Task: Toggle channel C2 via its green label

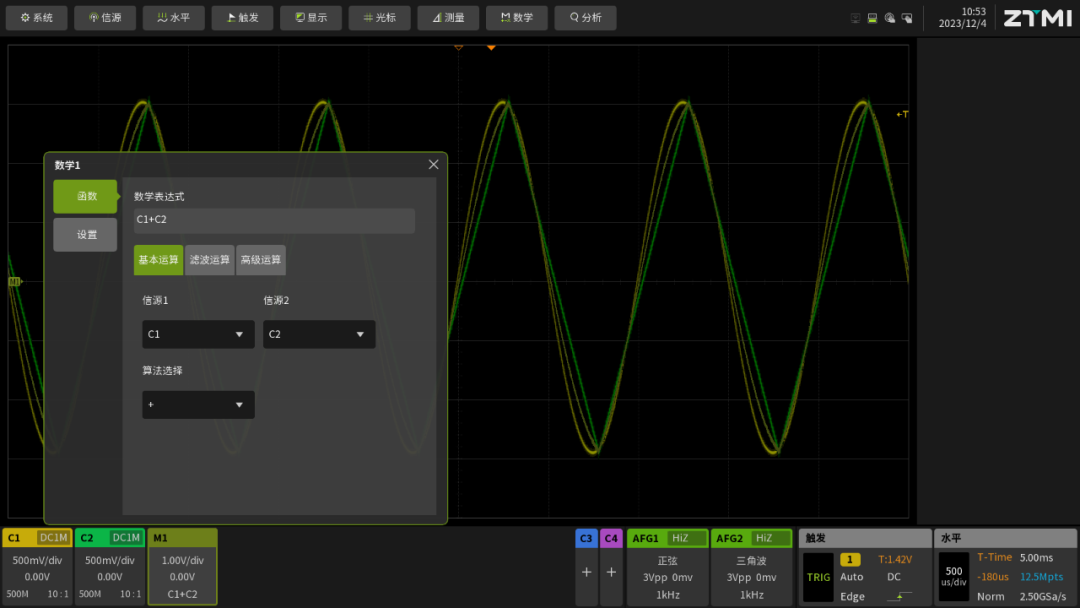Action: coord(87,538)
